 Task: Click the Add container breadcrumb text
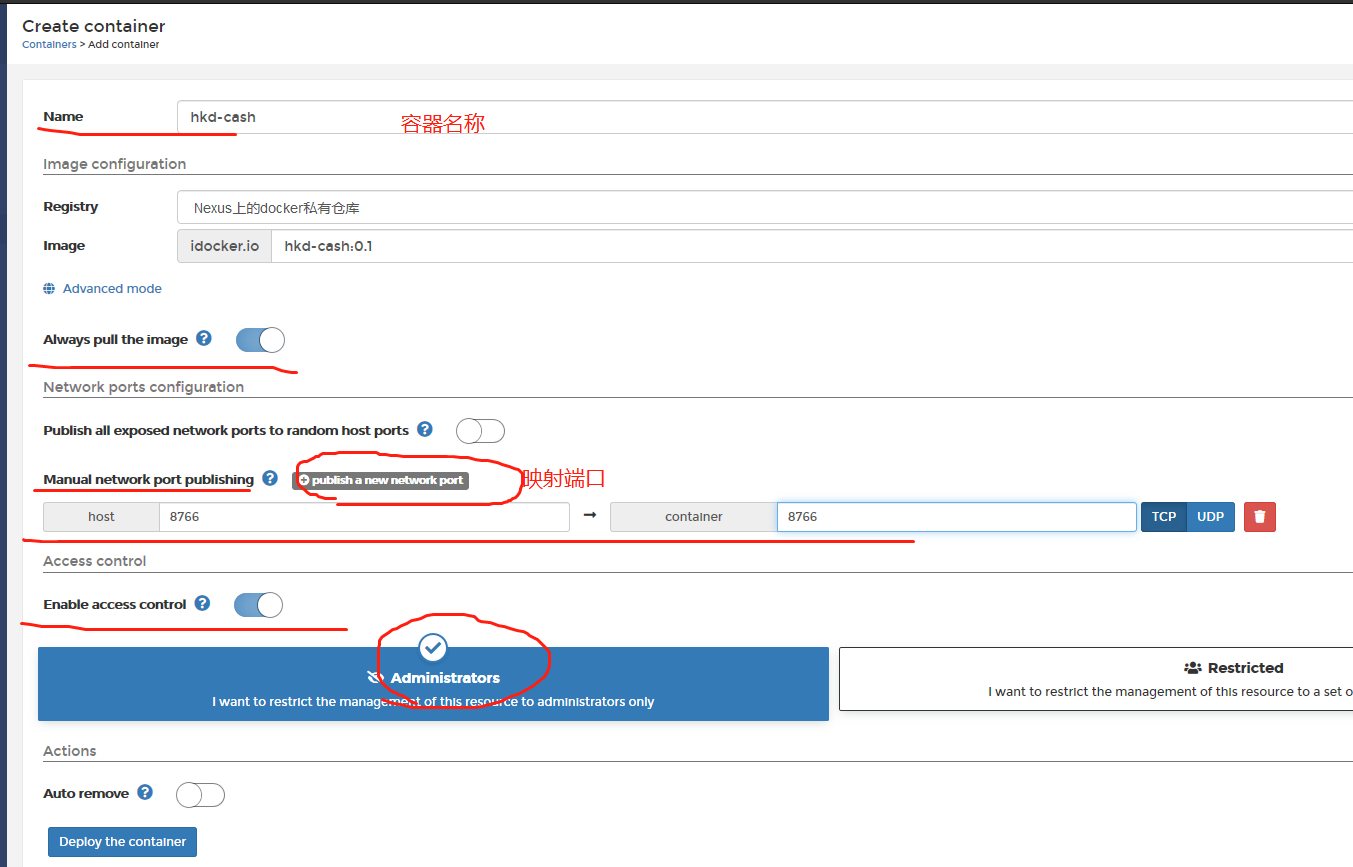(123, 45)
